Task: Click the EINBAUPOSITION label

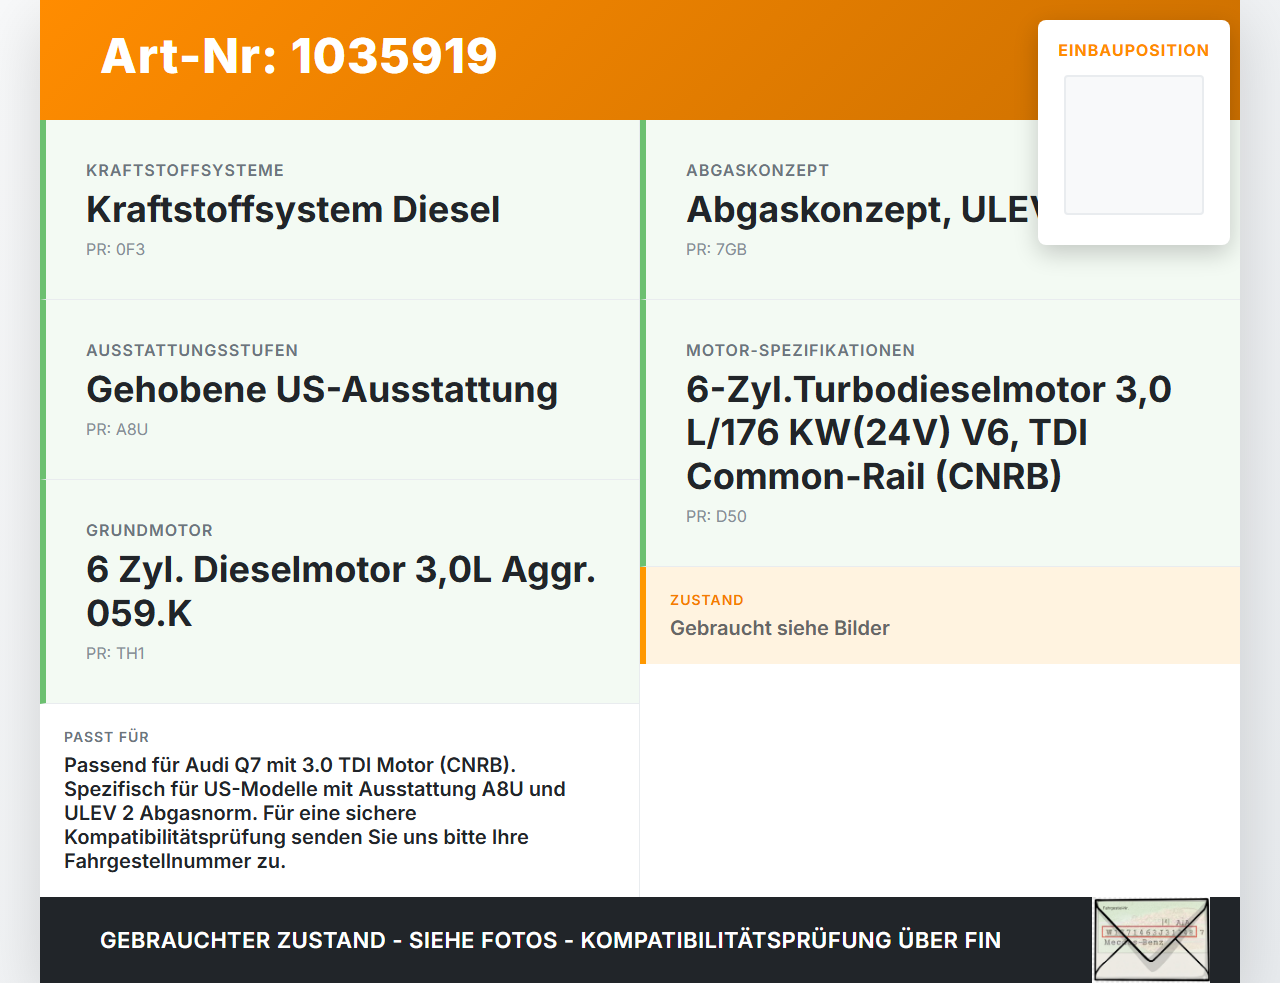Action: [x=1134, y=50]
